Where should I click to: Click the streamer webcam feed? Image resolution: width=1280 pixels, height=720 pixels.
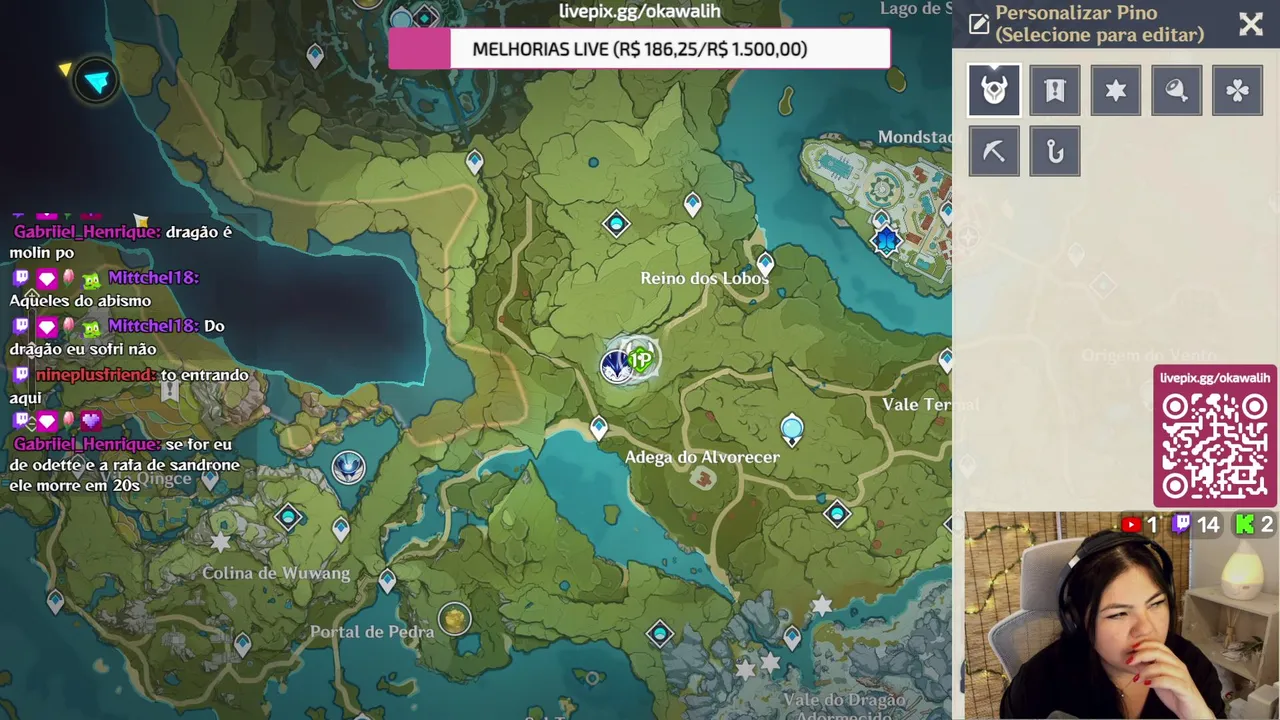tap(1120, 616)
